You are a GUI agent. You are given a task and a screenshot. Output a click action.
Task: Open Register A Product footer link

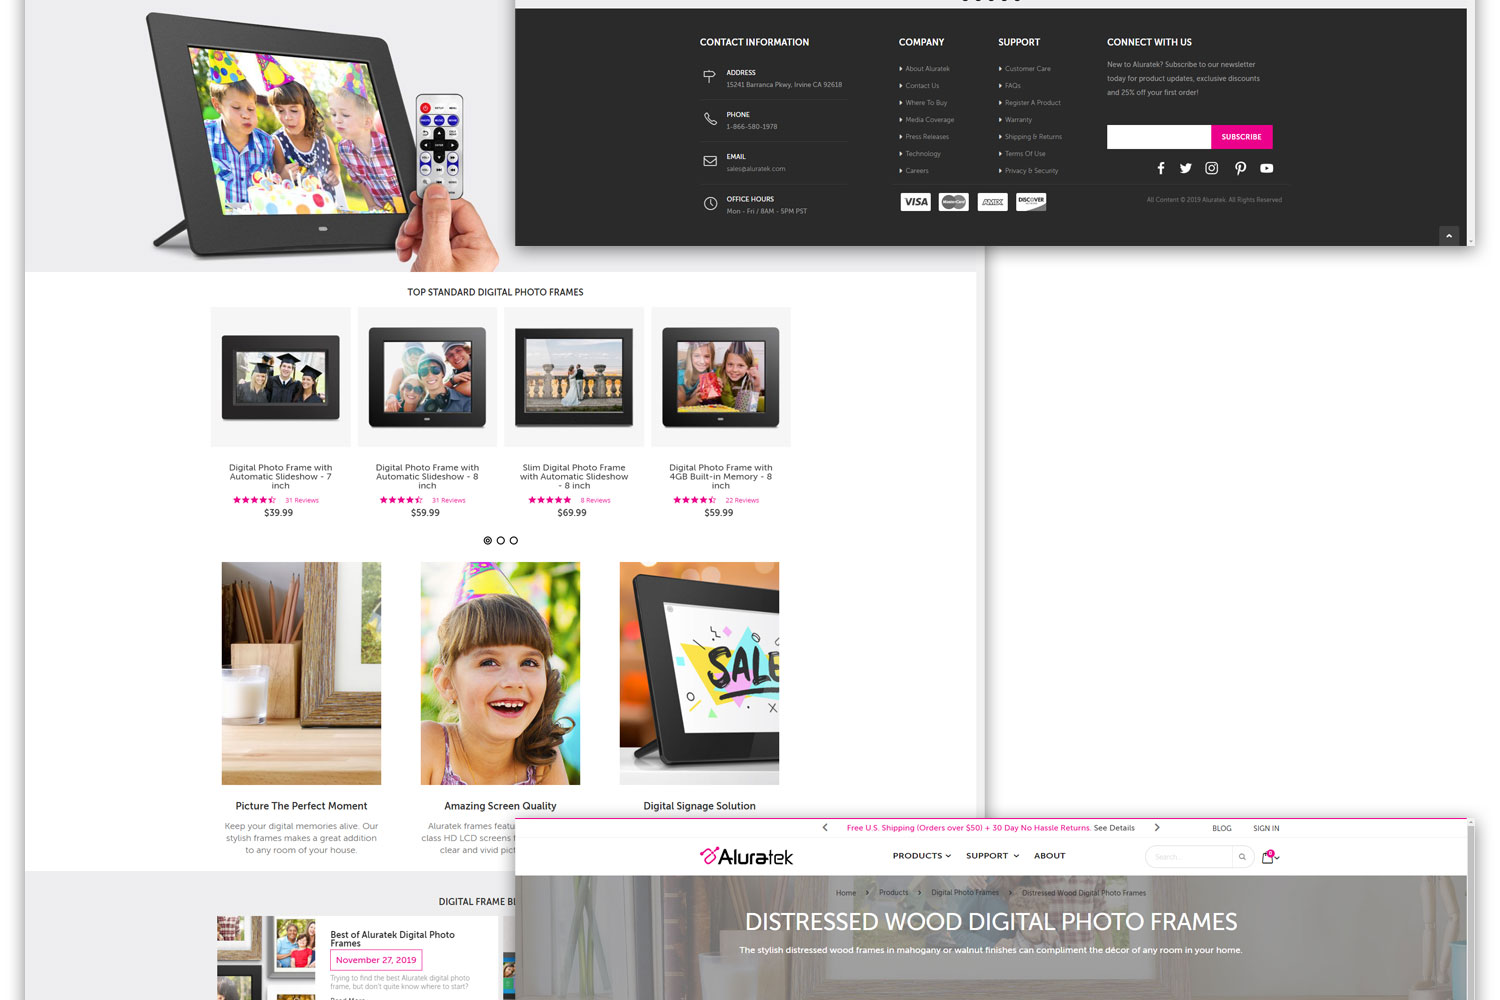(1032, 103)
